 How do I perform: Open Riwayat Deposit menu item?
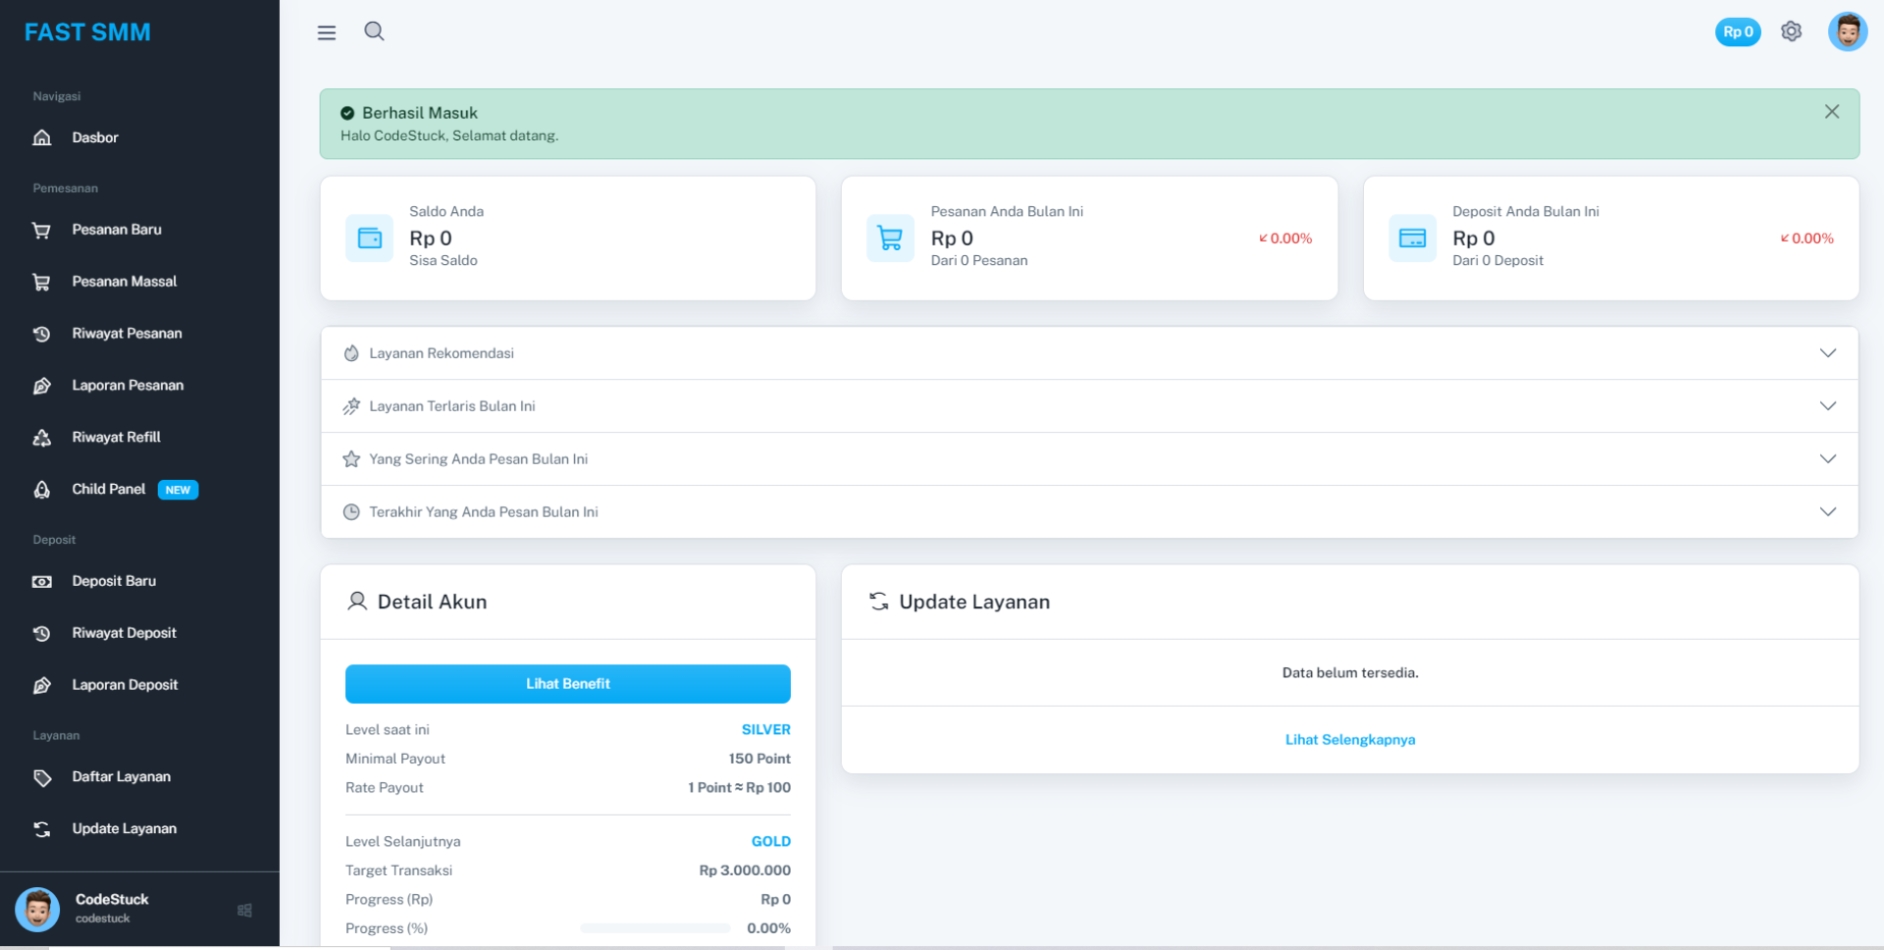click(124, 633)
